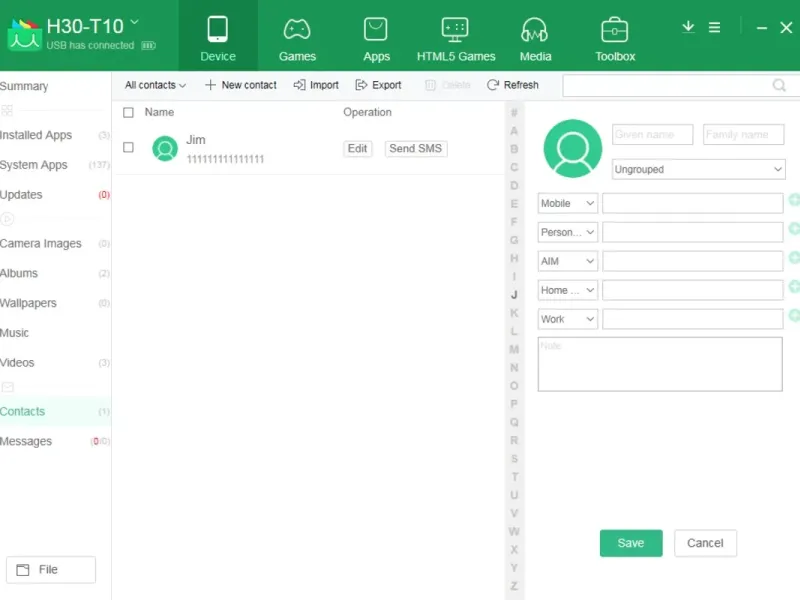Click the Cancel button
Image resolution: width=800 pixels, height=600 pixels.
pyautogui.click(x=705, y=543)
